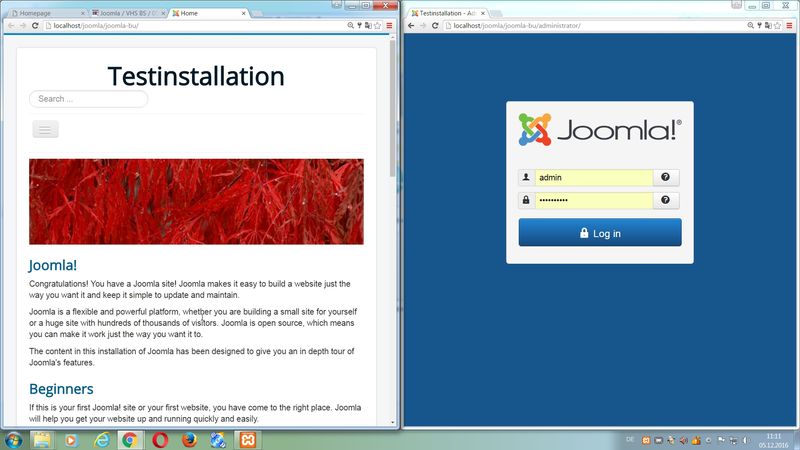Open the Windows Start menu
The image size is (800, 450).
click(13, 440)
